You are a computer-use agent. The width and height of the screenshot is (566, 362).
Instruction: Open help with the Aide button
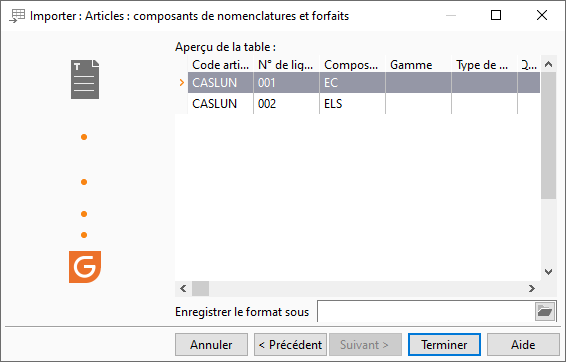click(x=523, y=345)
